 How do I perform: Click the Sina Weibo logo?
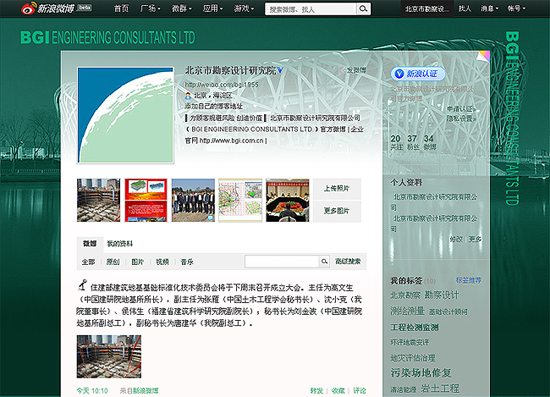click(x=48, y=8)
